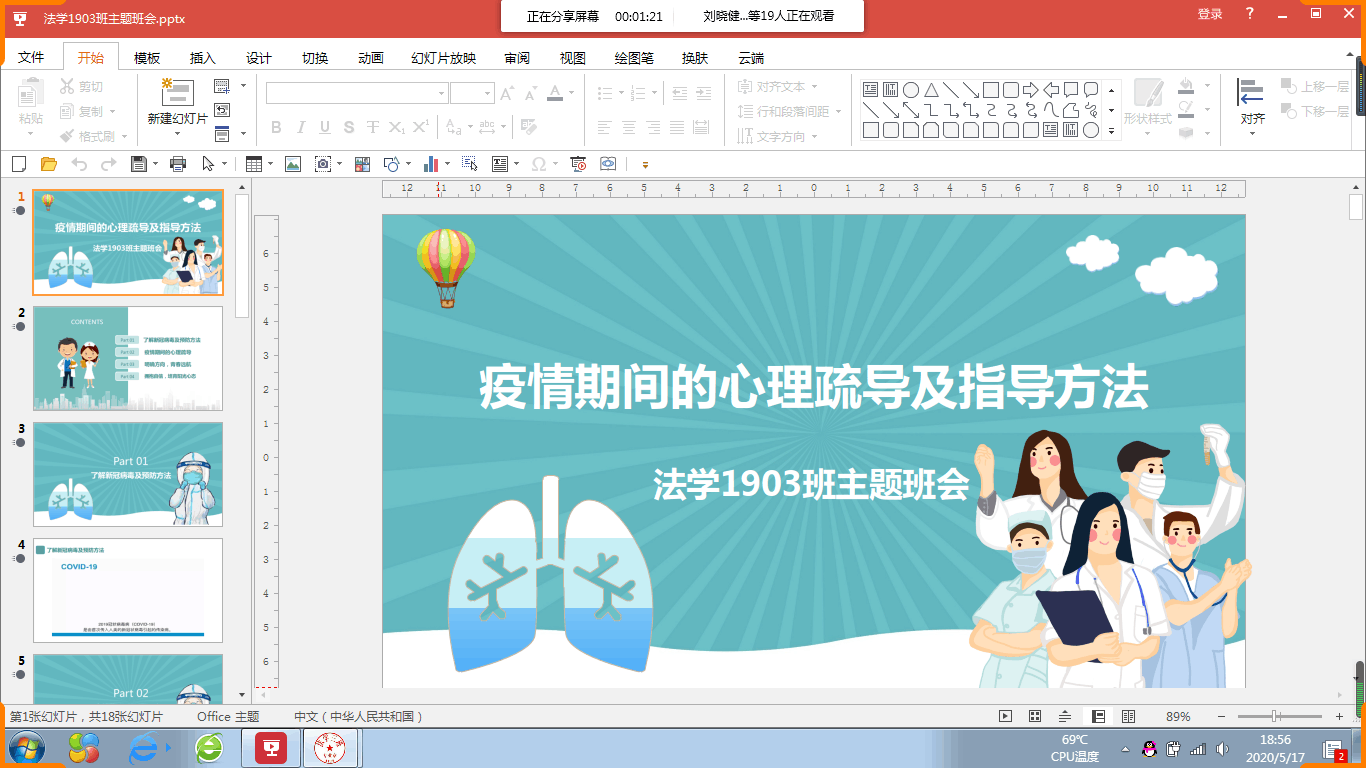The width and height of the screenshot is (1366, 768).
Task: Open the 绘图笔 tab
Action: pos(634,58)
